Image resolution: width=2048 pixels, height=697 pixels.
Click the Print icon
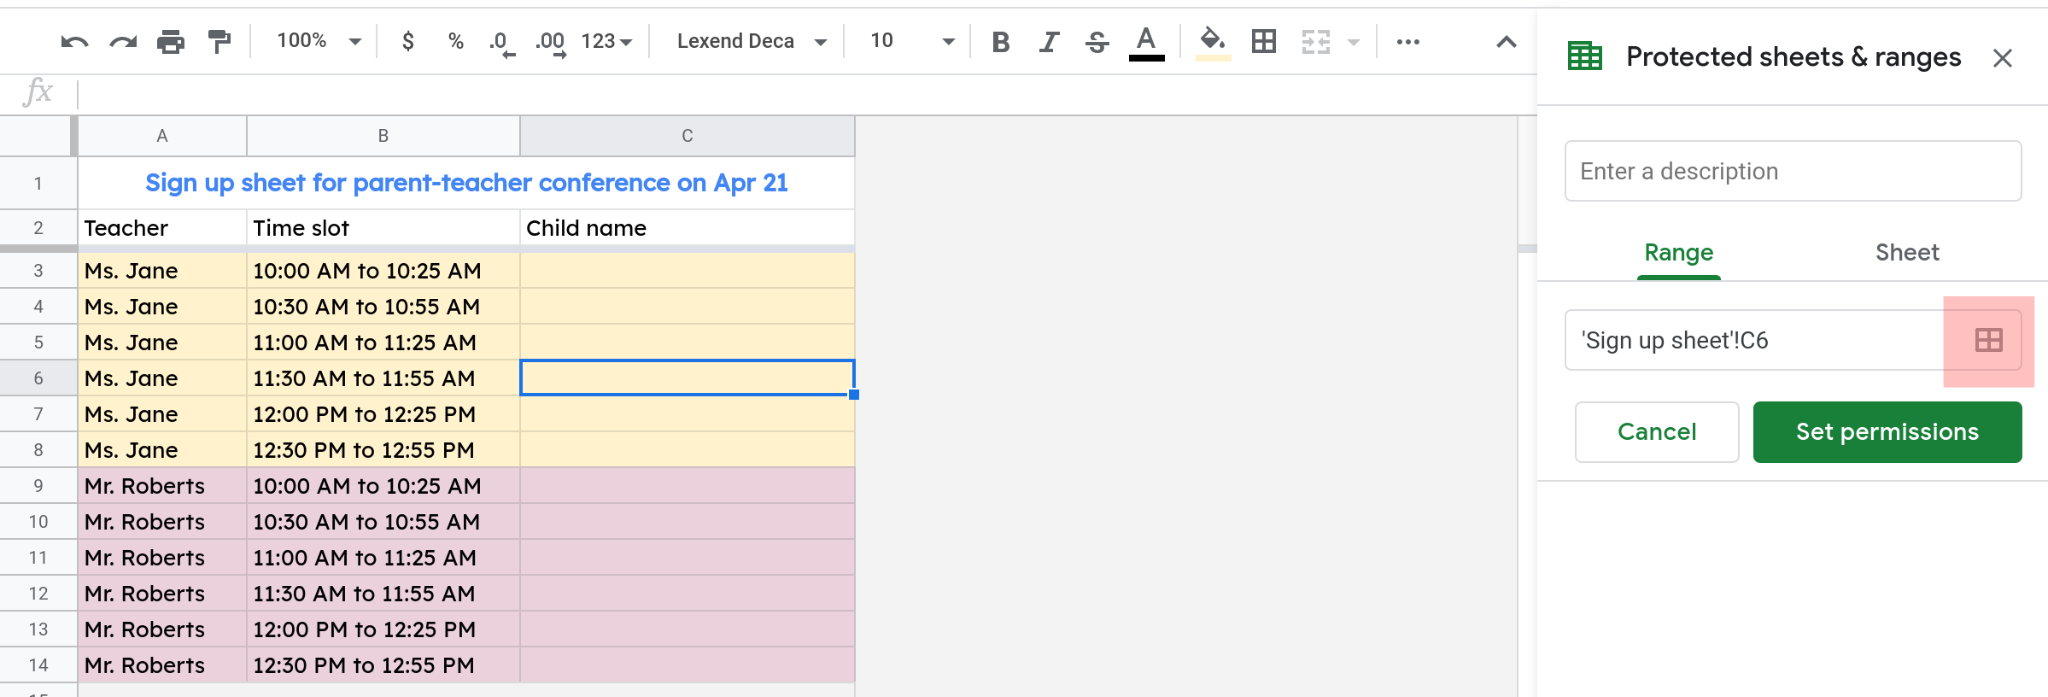coord(171,42)
